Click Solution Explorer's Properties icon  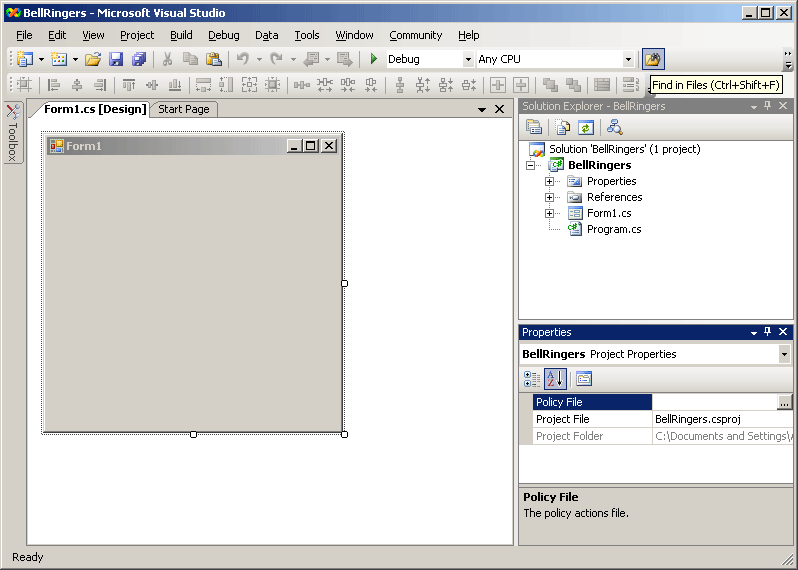coord(534,127)
